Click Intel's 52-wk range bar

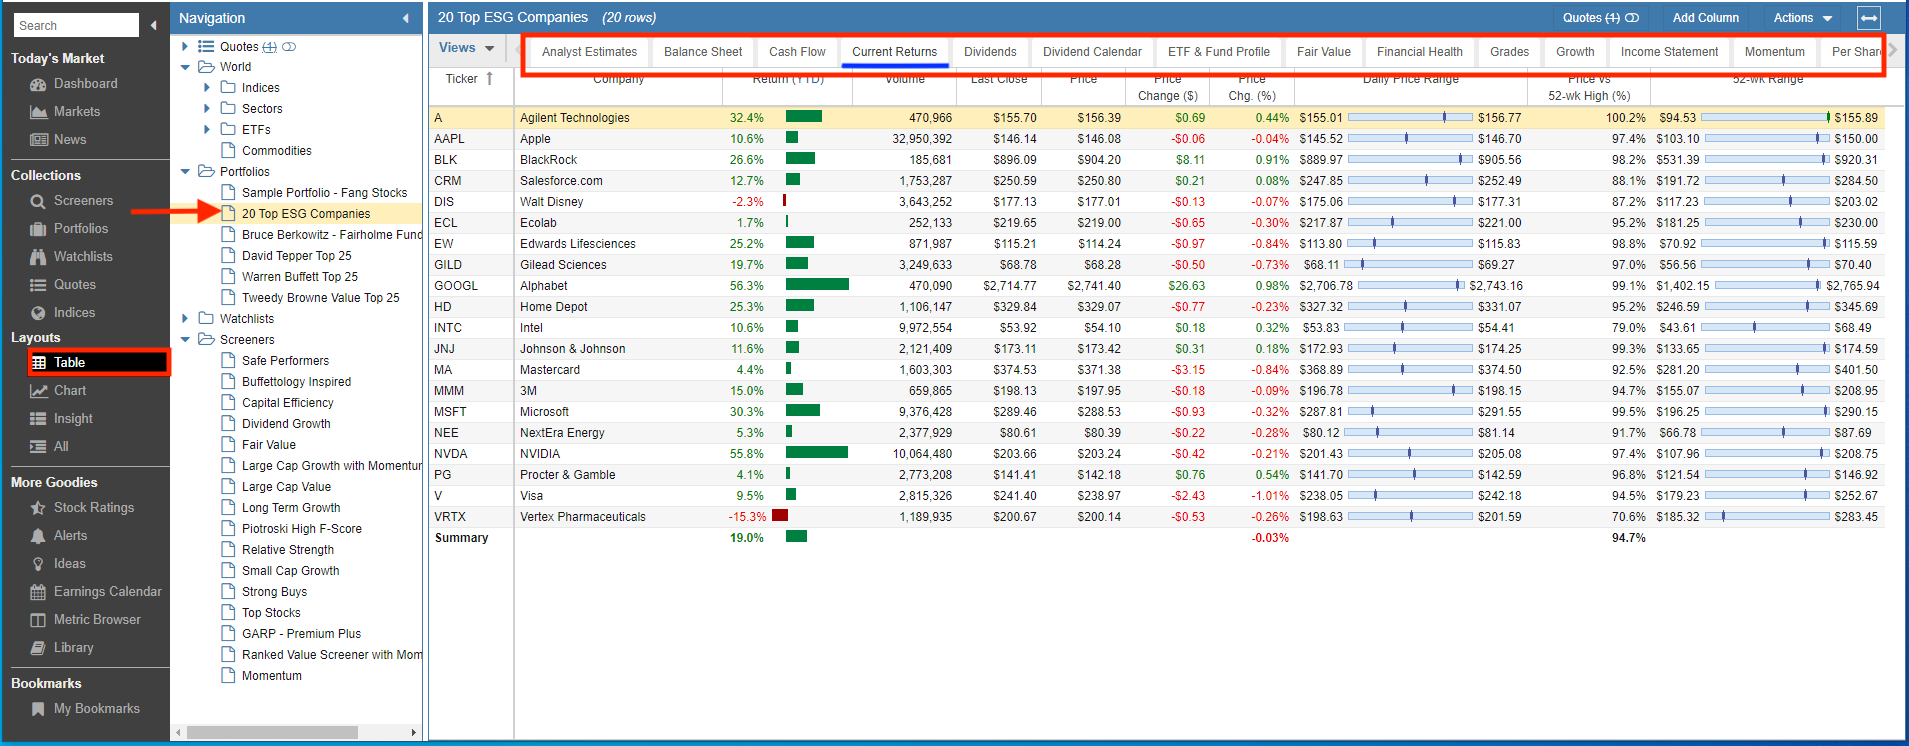point(1765,328)
